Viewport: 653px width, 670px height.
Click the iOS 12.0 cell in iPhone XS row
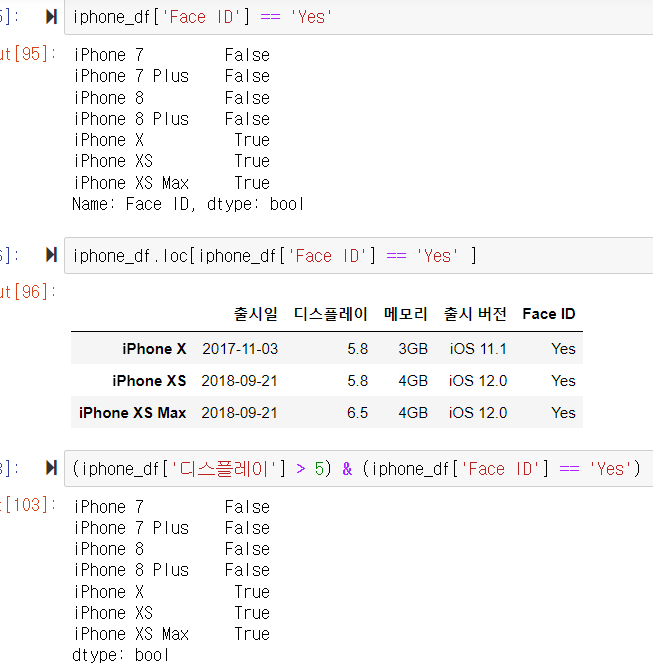(x=478, y=381)
